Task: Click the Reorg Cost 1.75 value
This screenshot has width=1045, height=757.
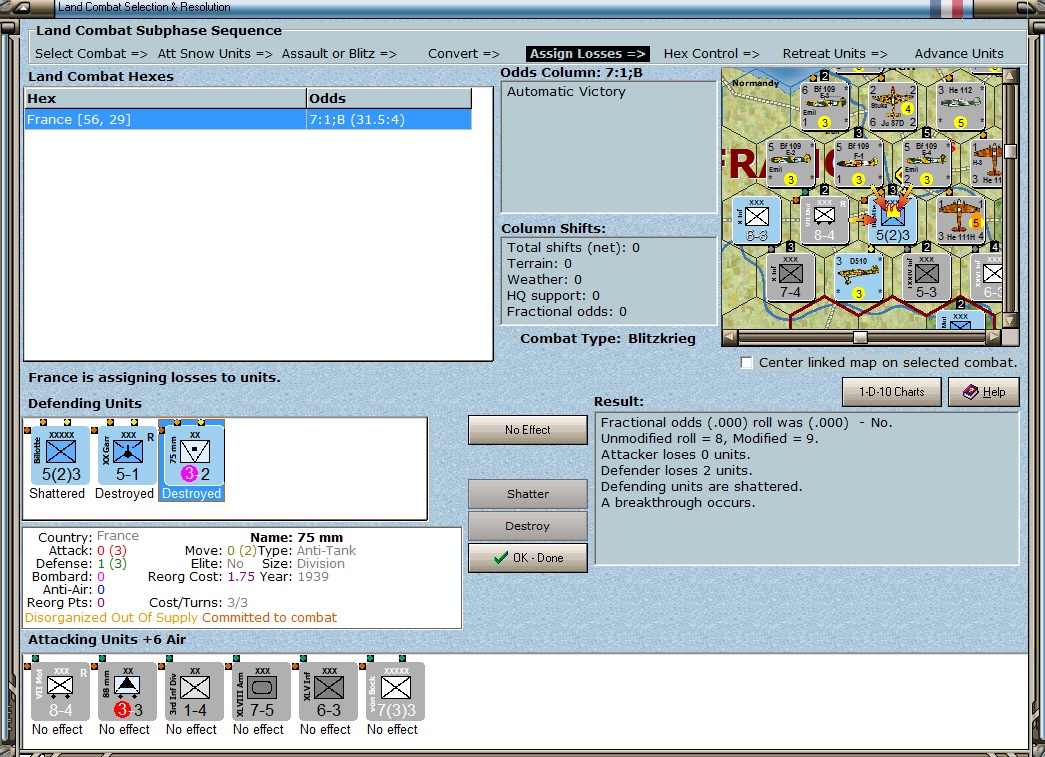Action: (x=241, y=576)
